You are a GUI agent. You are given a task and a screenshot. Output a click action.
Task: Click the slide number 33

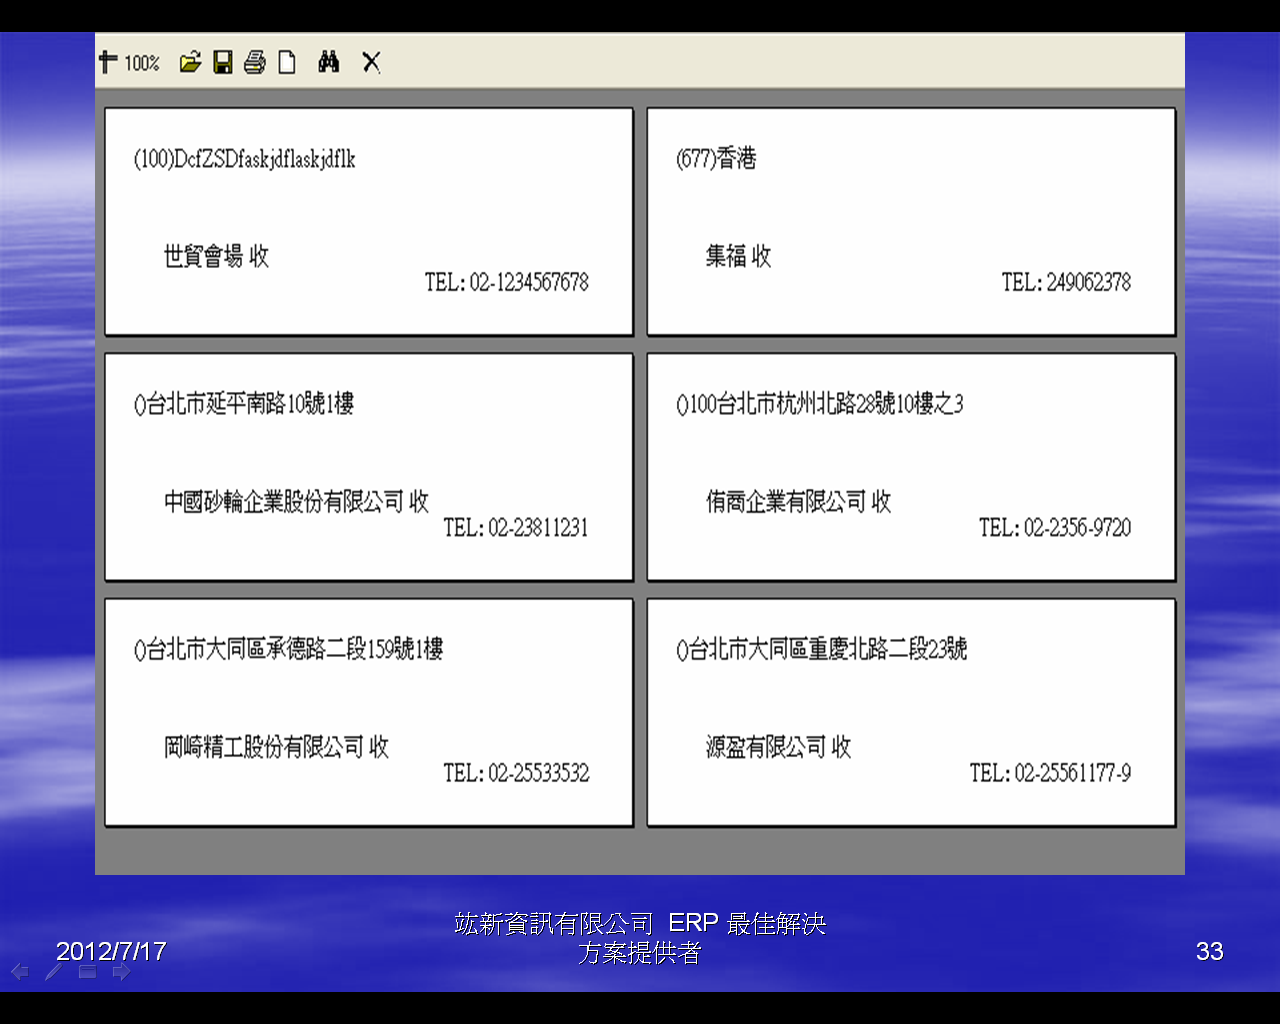1210,951
